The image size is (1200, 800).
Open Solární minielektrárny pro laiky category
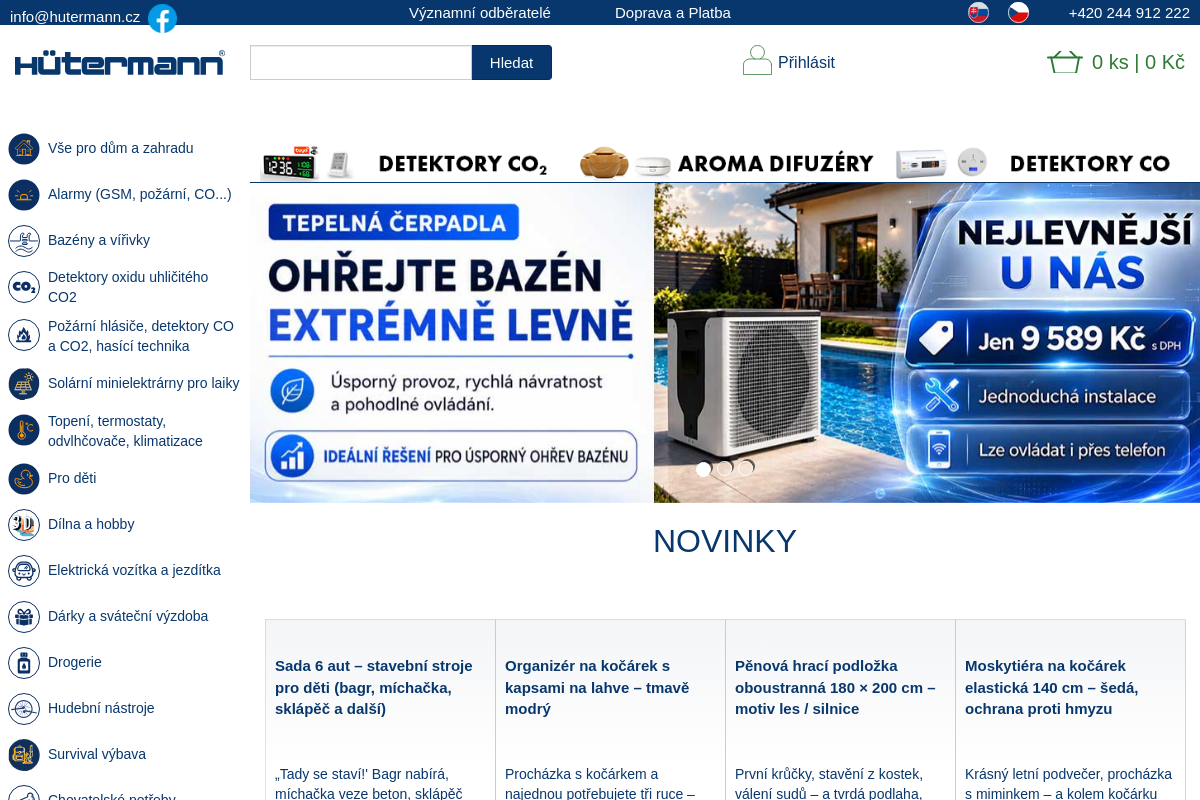point(144,383)
